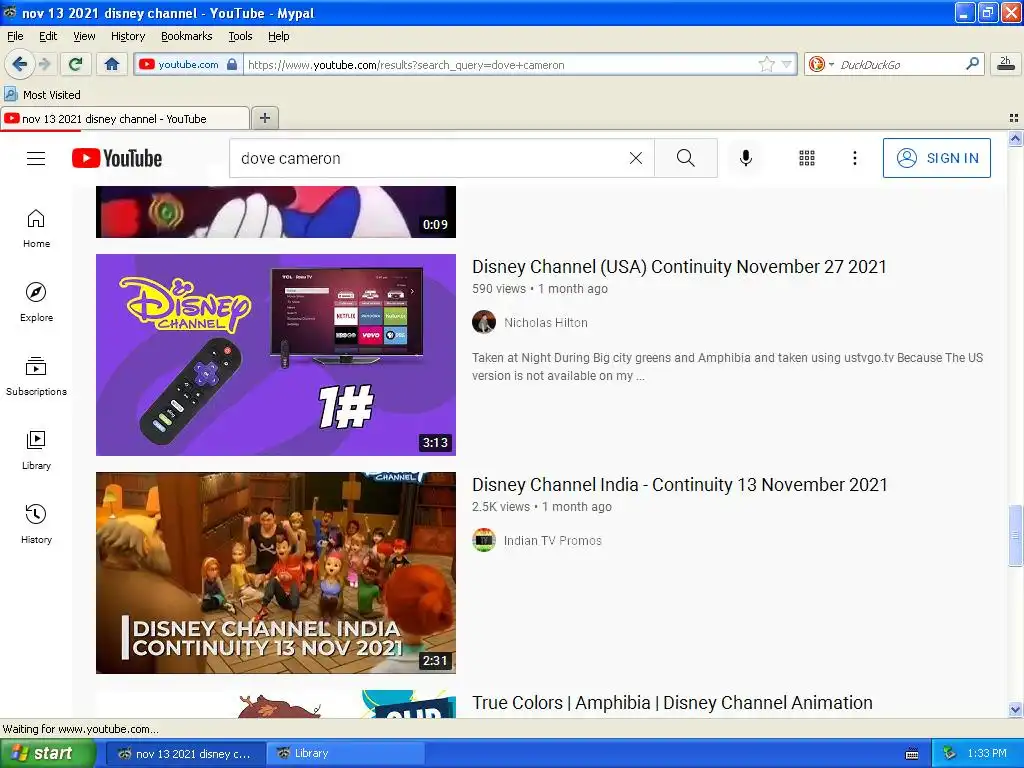
Task: Open the Help menu
Action: tap(278, 36)
